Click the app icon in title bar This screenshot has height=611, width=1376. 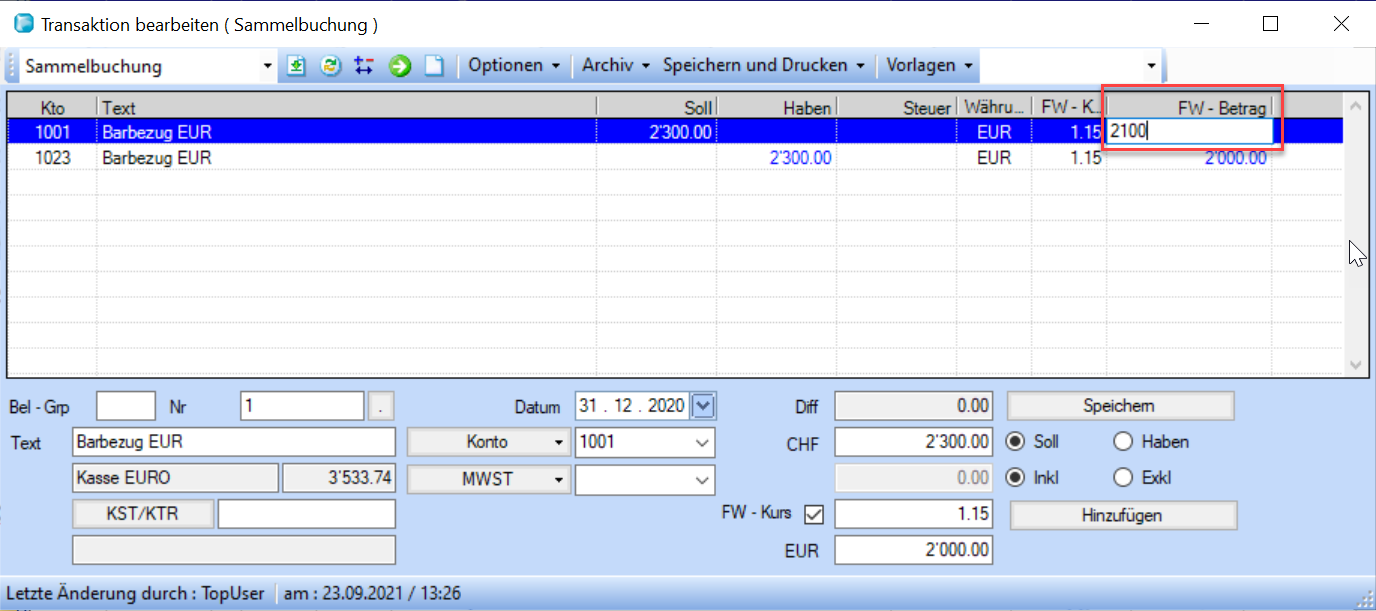pyautogui.click(x=22, y=24)
